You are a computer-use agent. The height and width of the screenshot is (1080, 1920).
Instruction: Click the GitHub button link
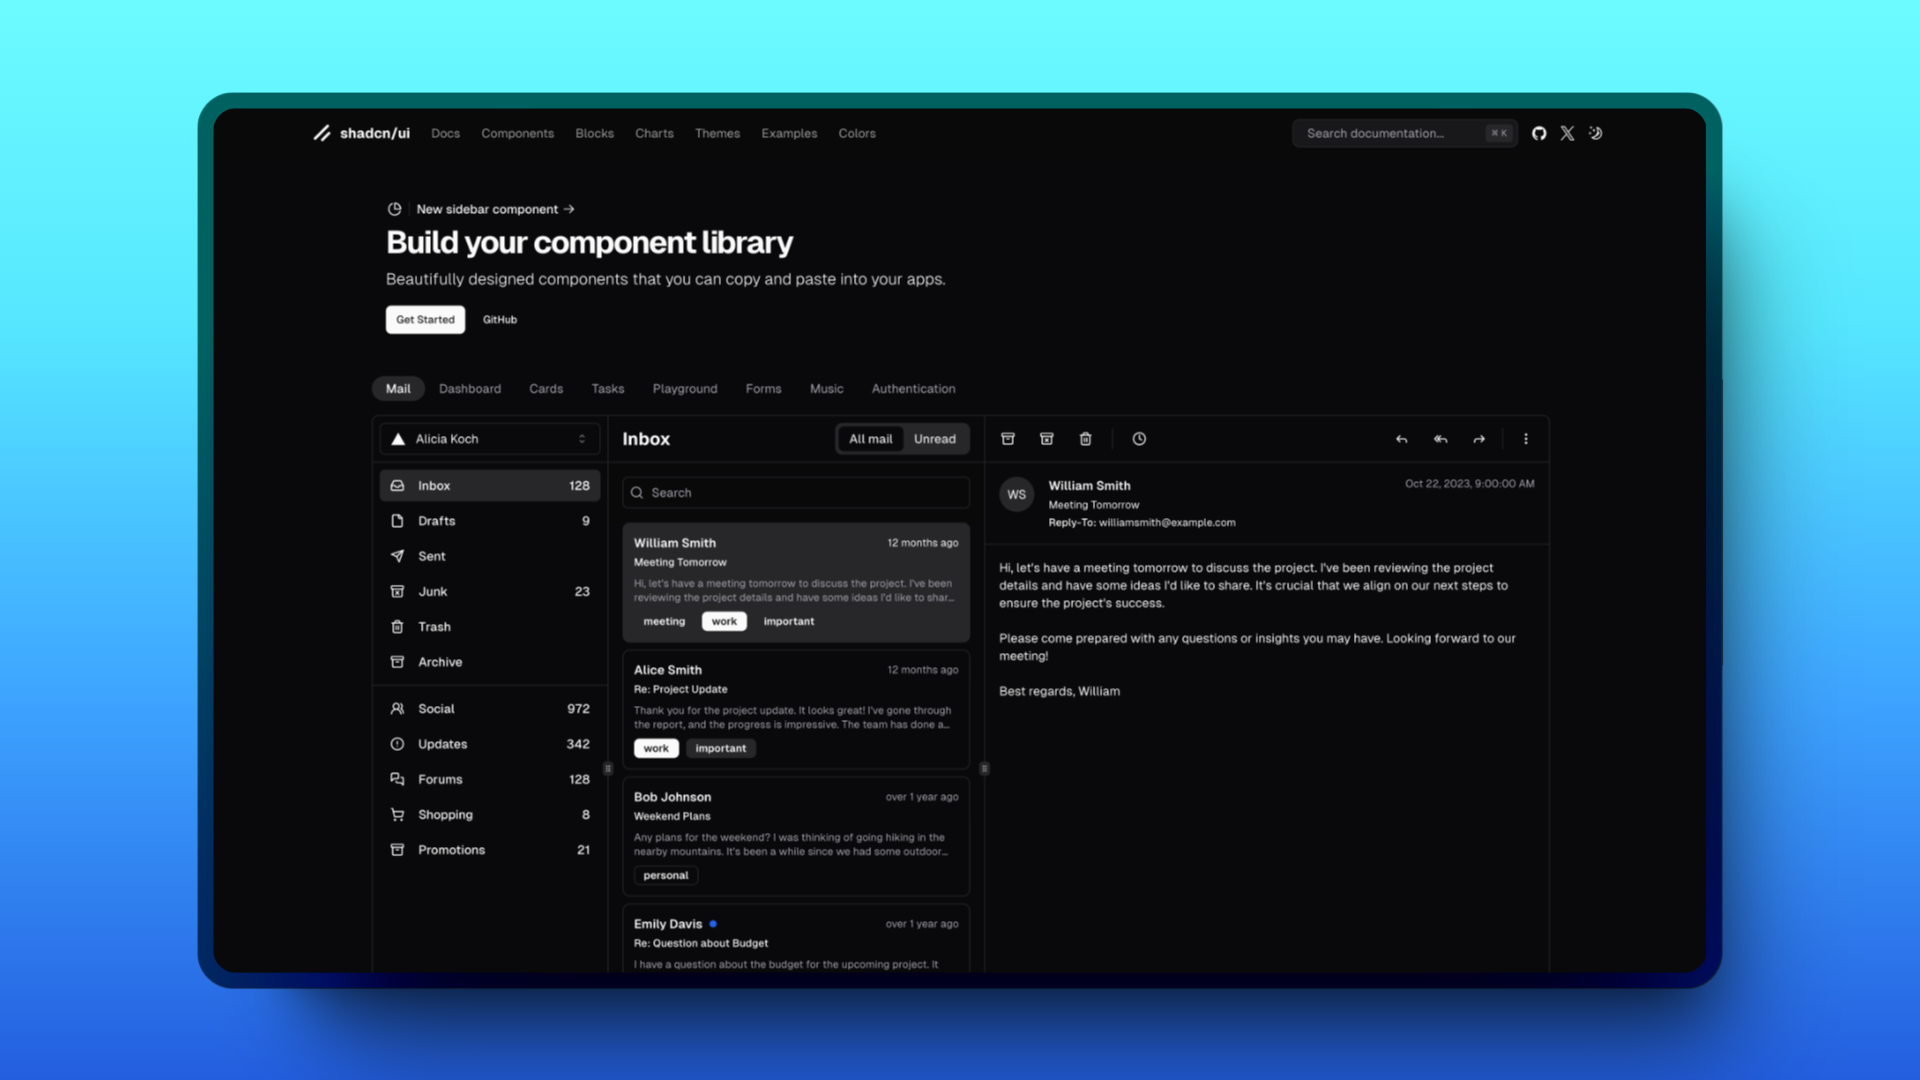498,319
